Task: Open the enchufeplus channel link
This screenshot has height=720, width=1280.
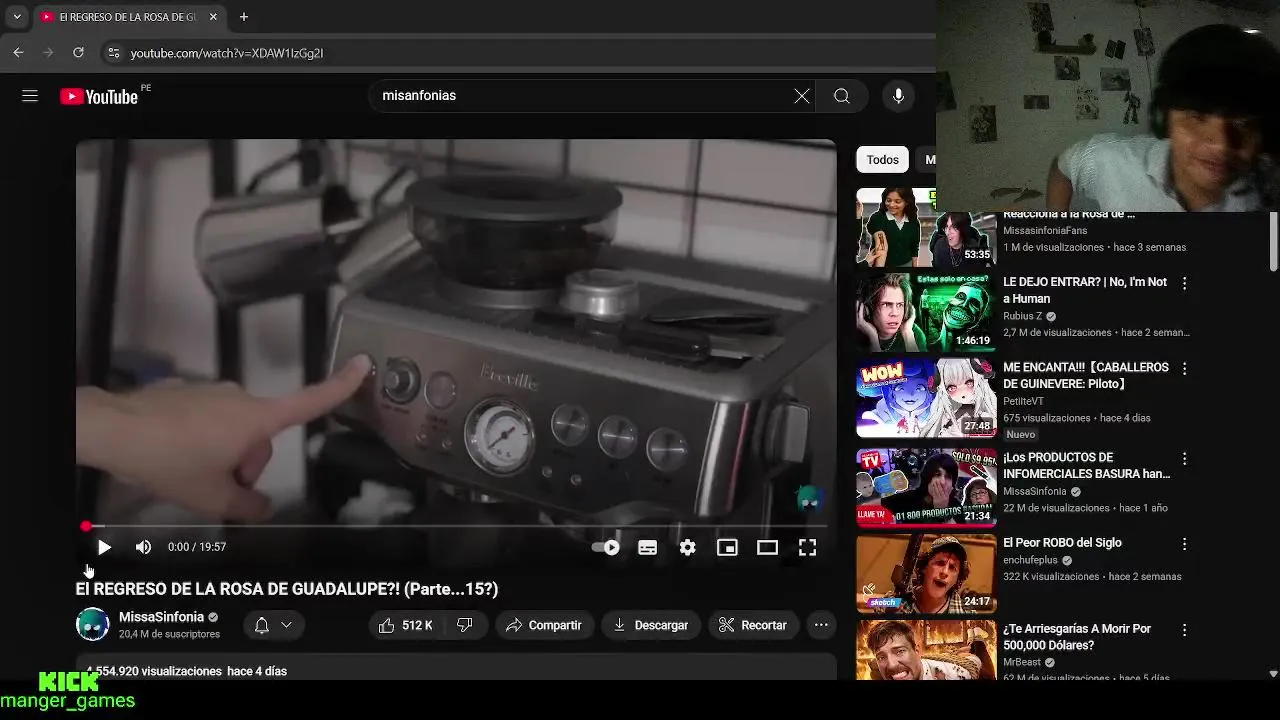Action: 1032,560
